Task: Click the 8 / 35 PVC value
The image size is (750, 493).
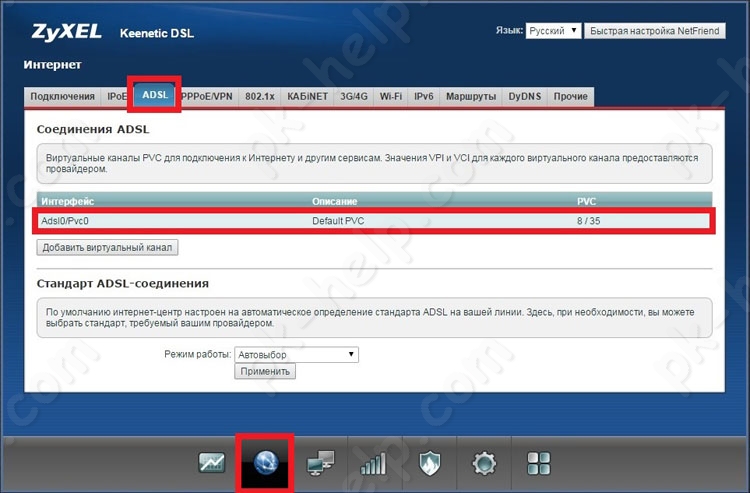Action: (x=588, y=221)
